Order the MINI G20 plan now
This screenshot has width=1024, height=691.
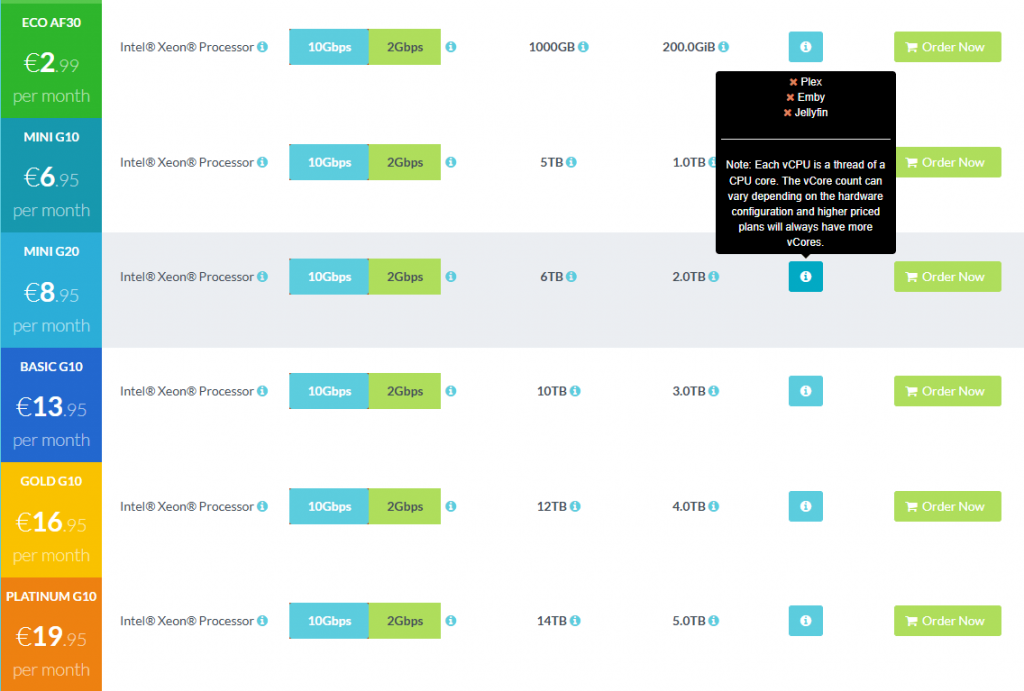coord(947,276)
